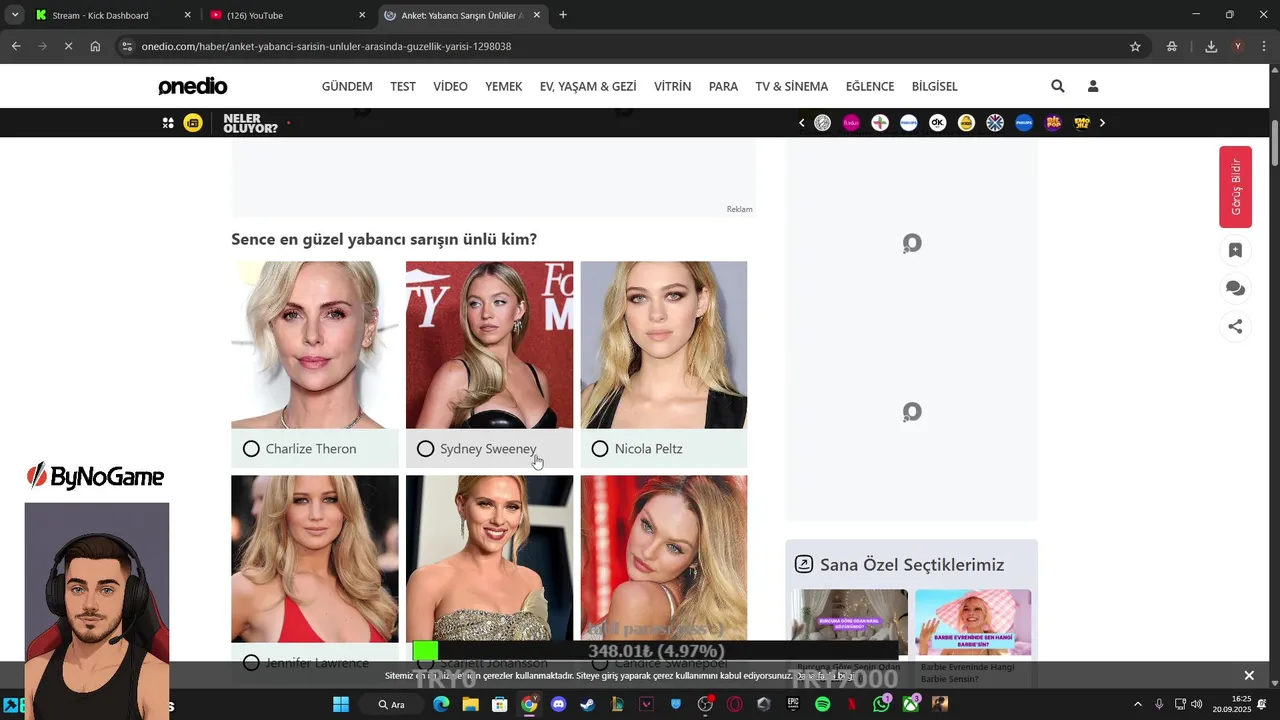The width and height of the screenshot is (1280, 720).
Task: Open the VİTRİN menu item
Action: coord(673,87)
